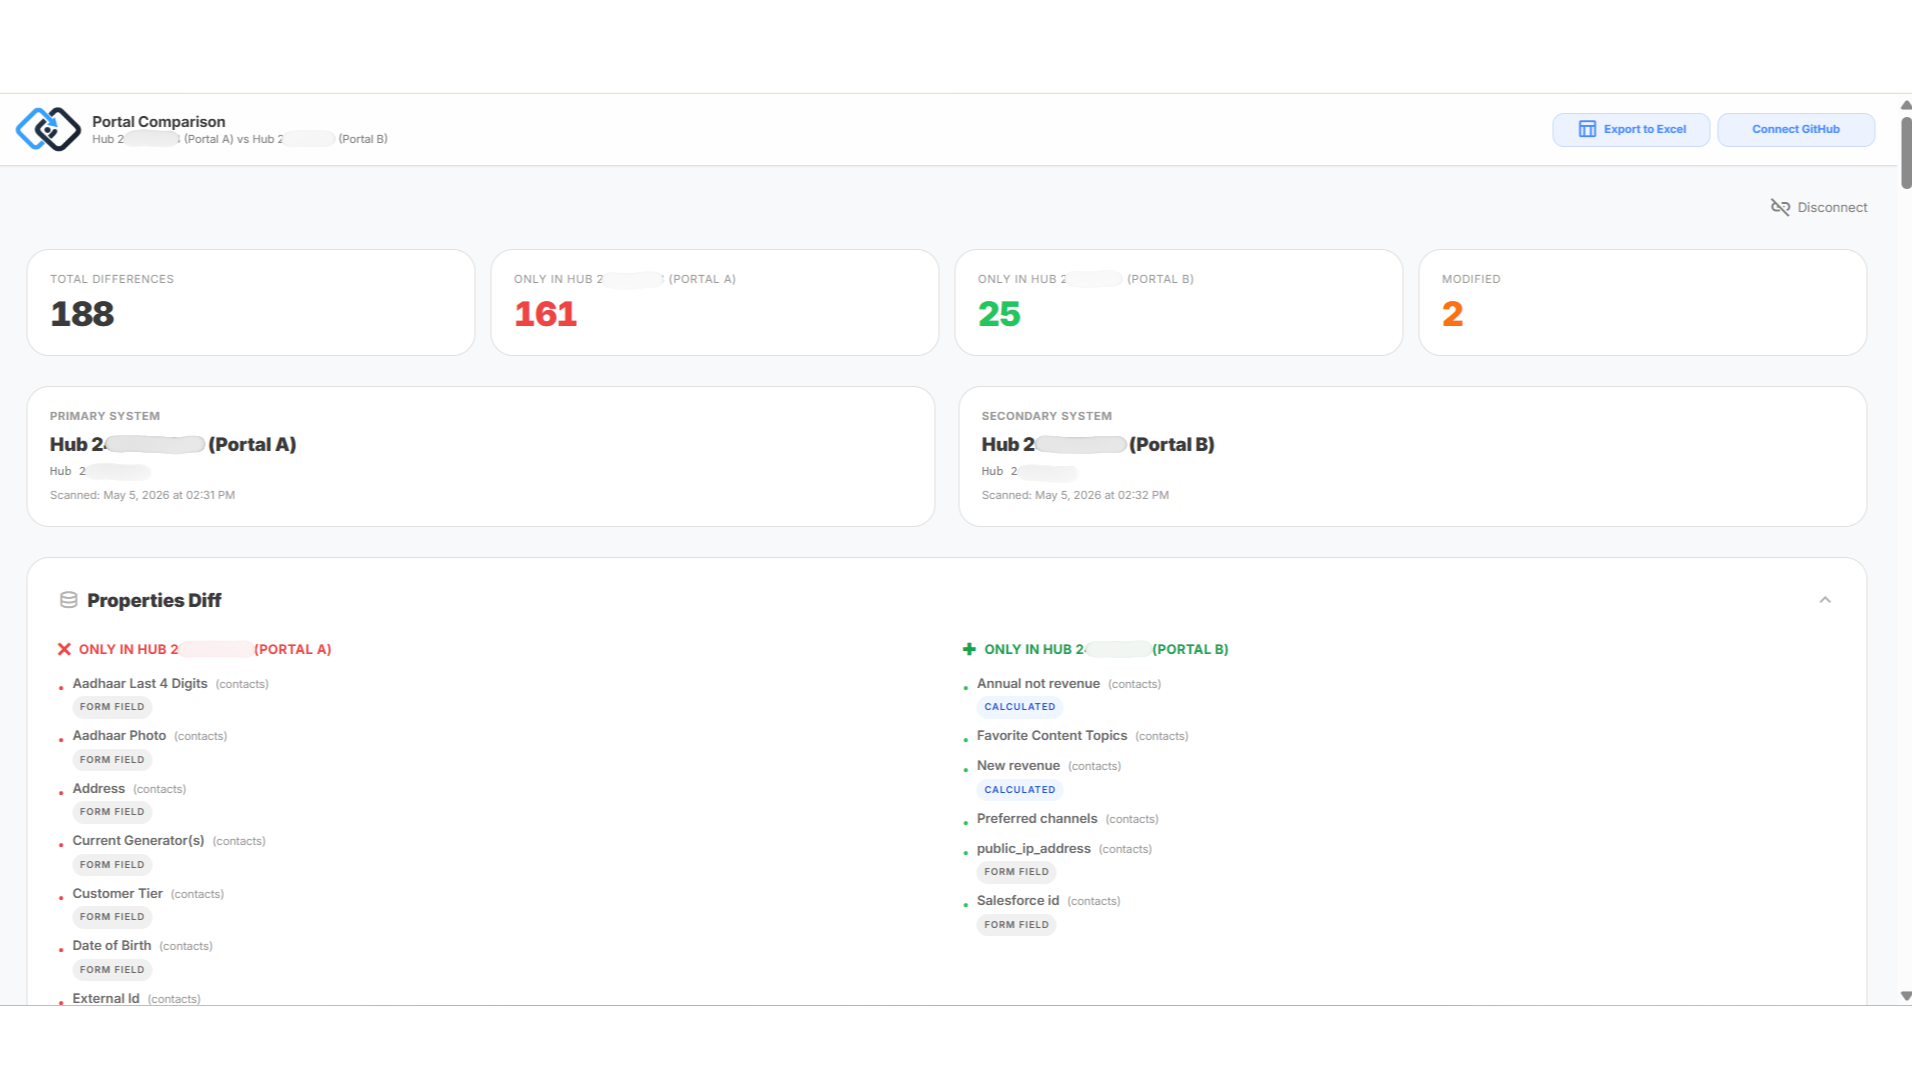Click the Favorite Content Topics property
The height and width of the screenshot is (1075, 1912).
[x=1051, y=736]
